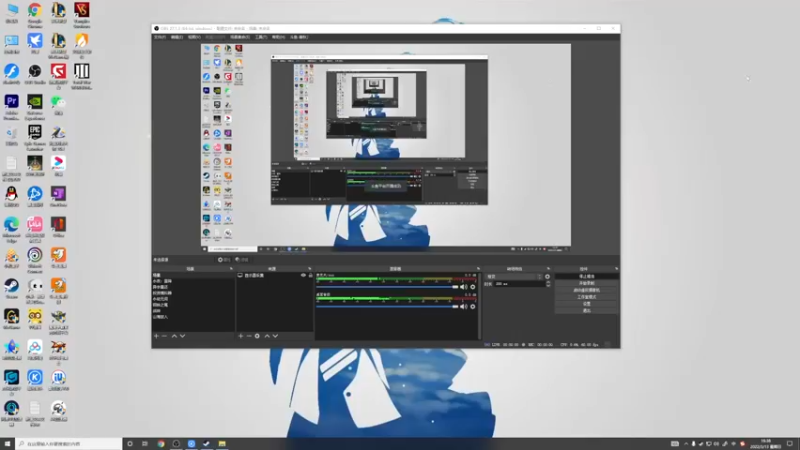
Task: Move source up in Sources panel
Action: (267, 336)
